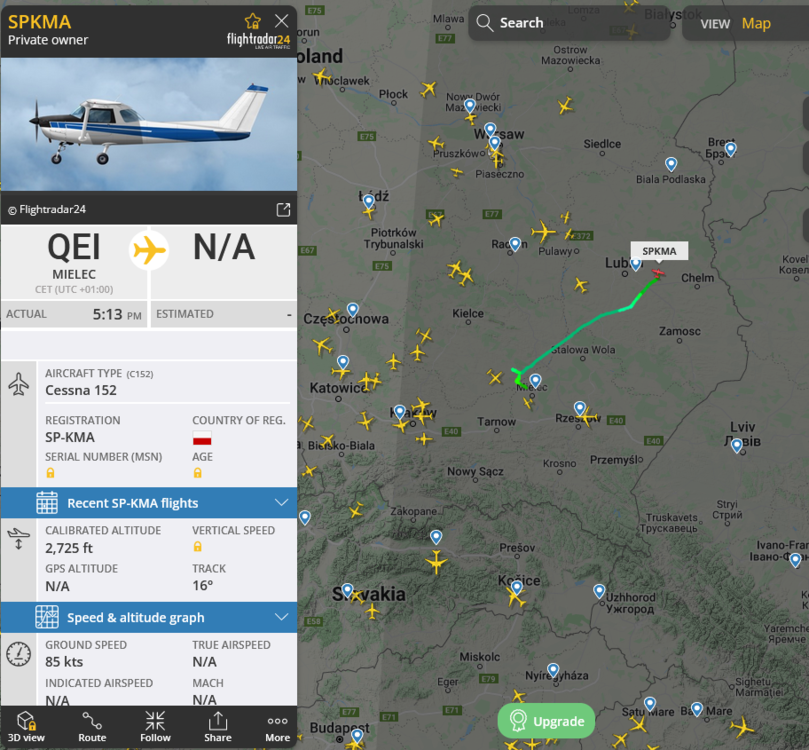This screenshot has height=750, width=809.
Task: Select the red SPKMA aircraft on map
Action: click(658, 272)
